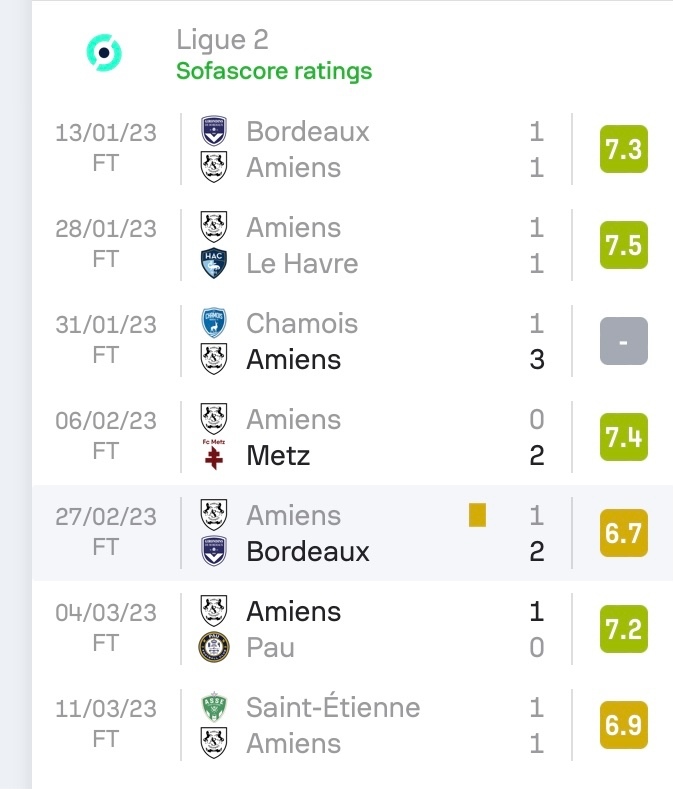Open the Amiens vs Pau match row
The image size is (673, 789).
coord(352,629)
